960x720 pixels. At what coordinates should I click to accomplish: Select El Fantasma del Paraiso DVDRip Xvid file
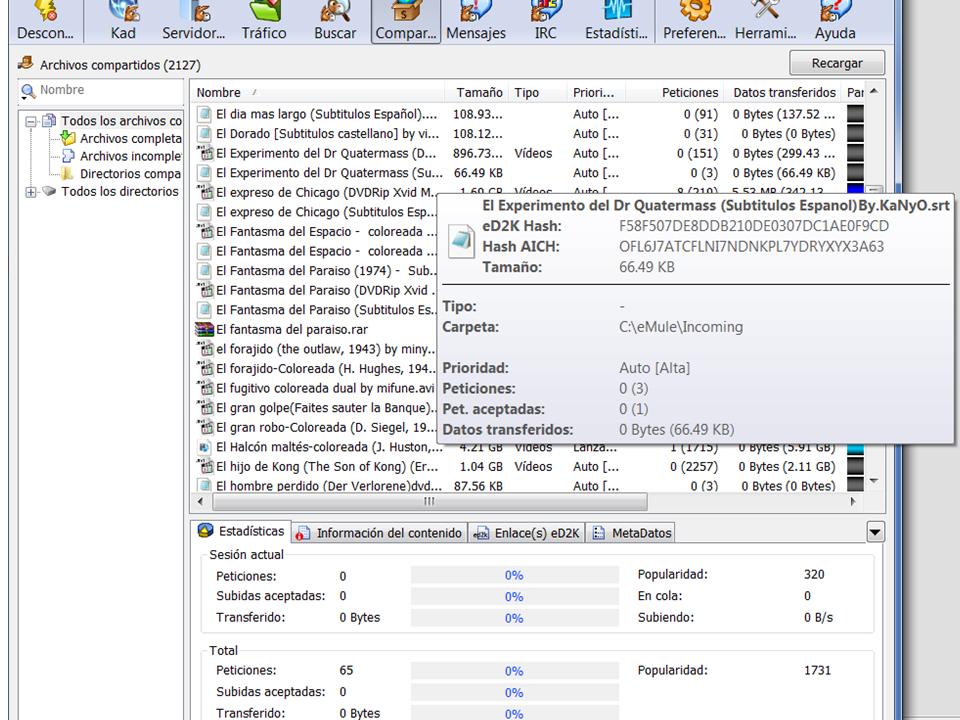[x=327, y=290]
